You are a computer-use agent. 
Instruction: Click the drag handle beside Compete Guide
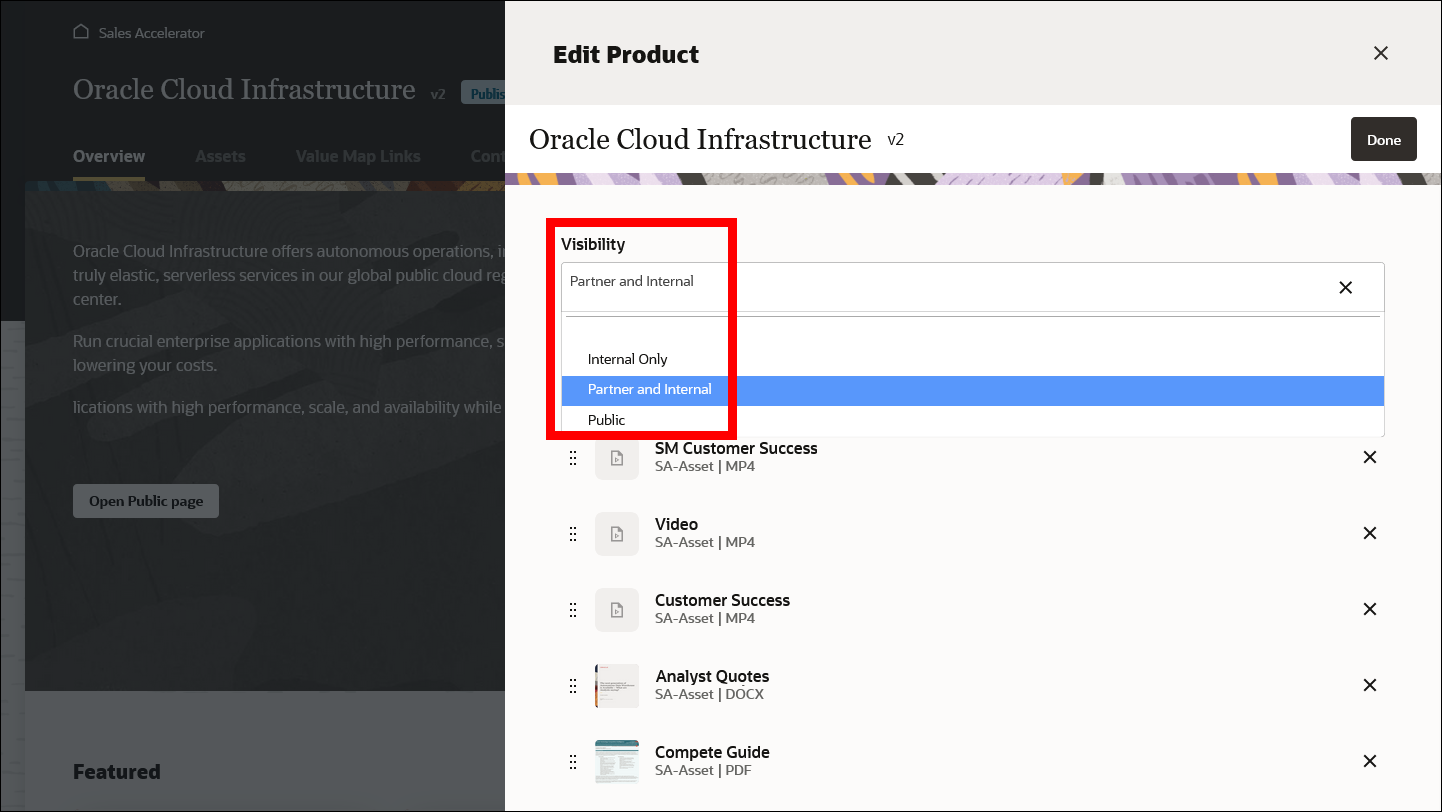573,761
